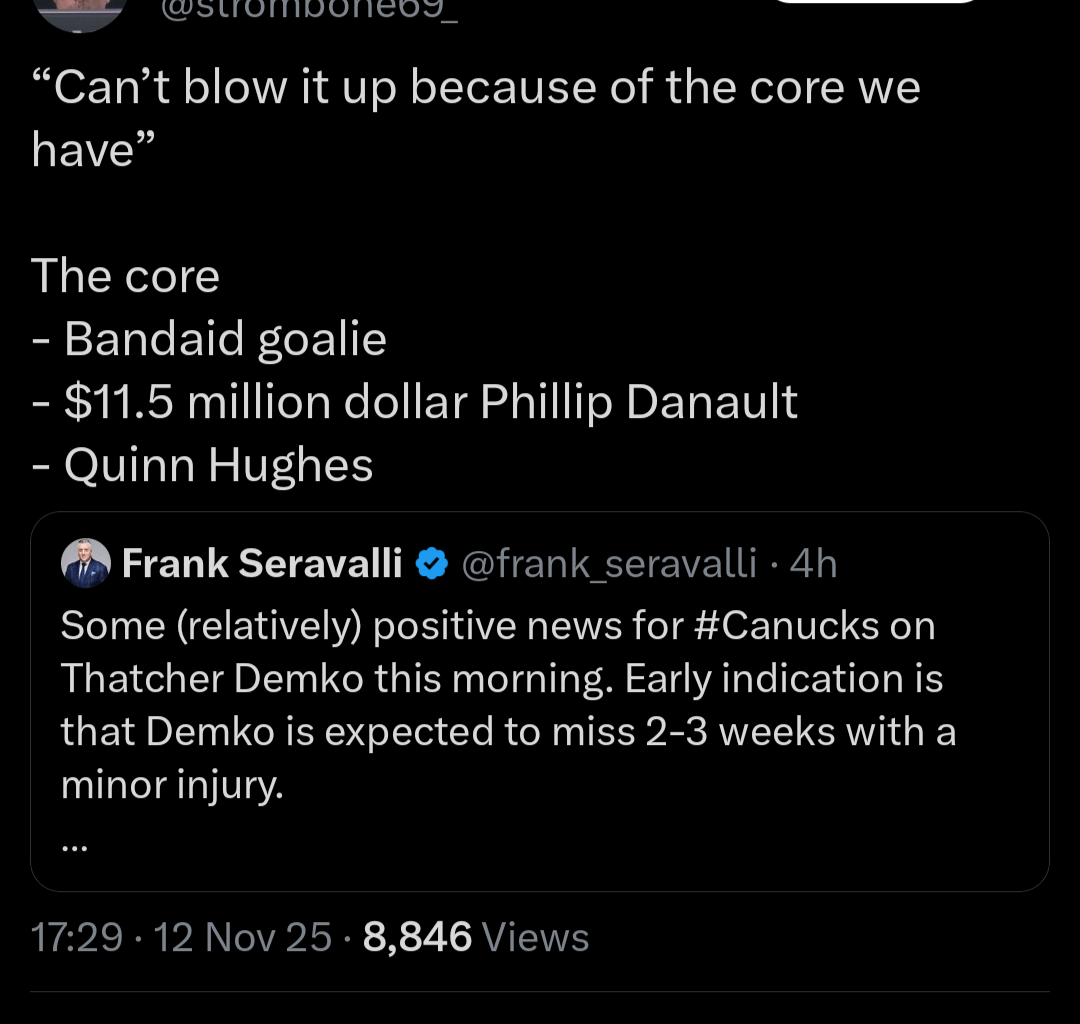Viewport: 1080px width, 1024px height.
Task: Tap the tweet author's avatar at top
Action: coord(80,10)
